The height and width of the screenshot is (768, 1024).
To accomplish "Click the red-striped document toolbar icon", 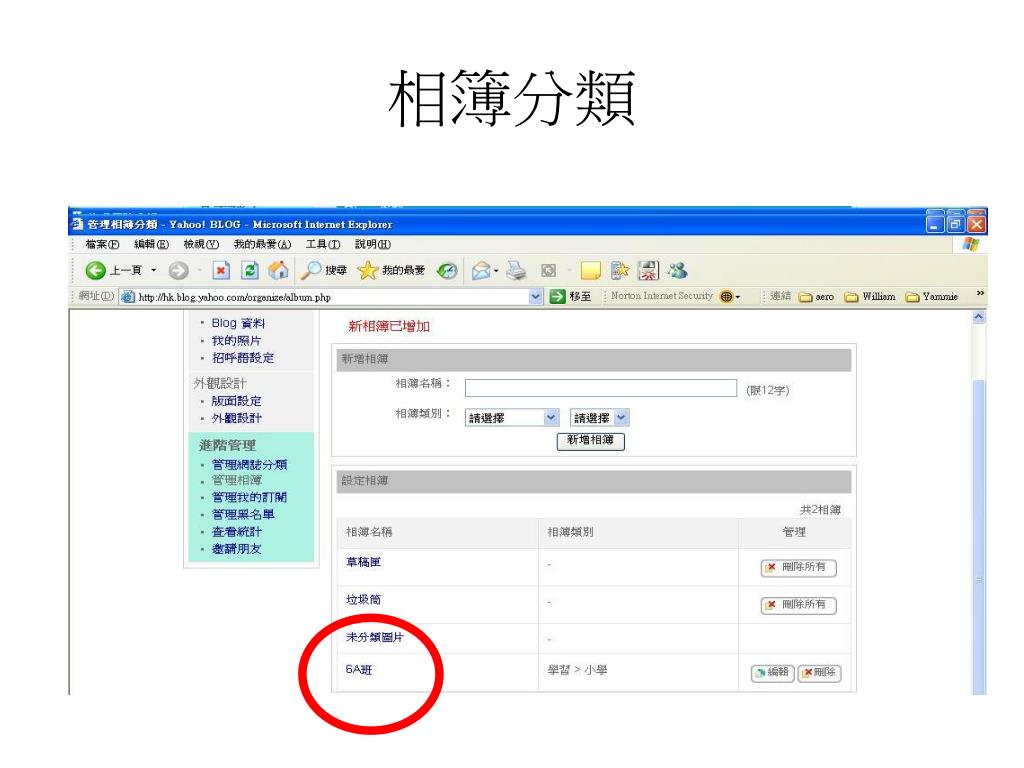I will click(648, 270).
